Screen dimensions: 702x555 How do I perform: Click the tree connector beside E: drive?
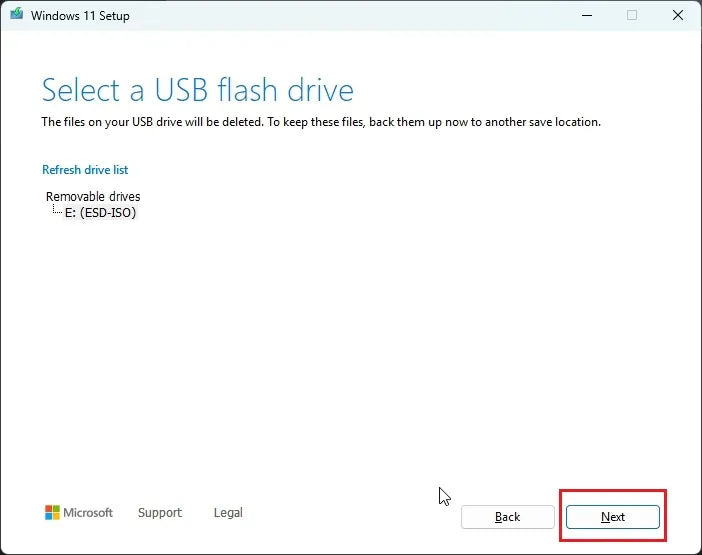click(57, 212)
